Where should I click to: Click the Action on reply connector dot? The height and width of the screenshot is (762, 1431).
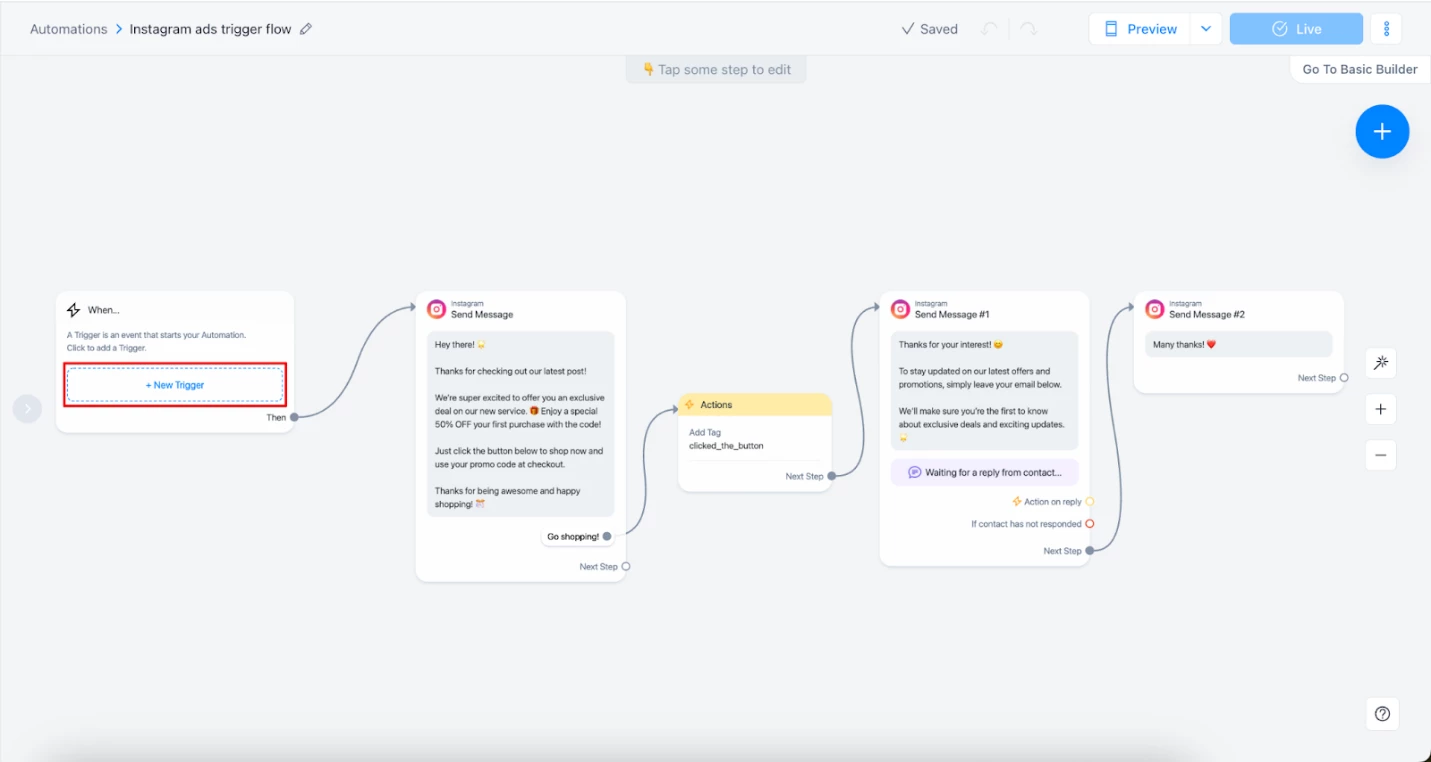pos(1090,502)
